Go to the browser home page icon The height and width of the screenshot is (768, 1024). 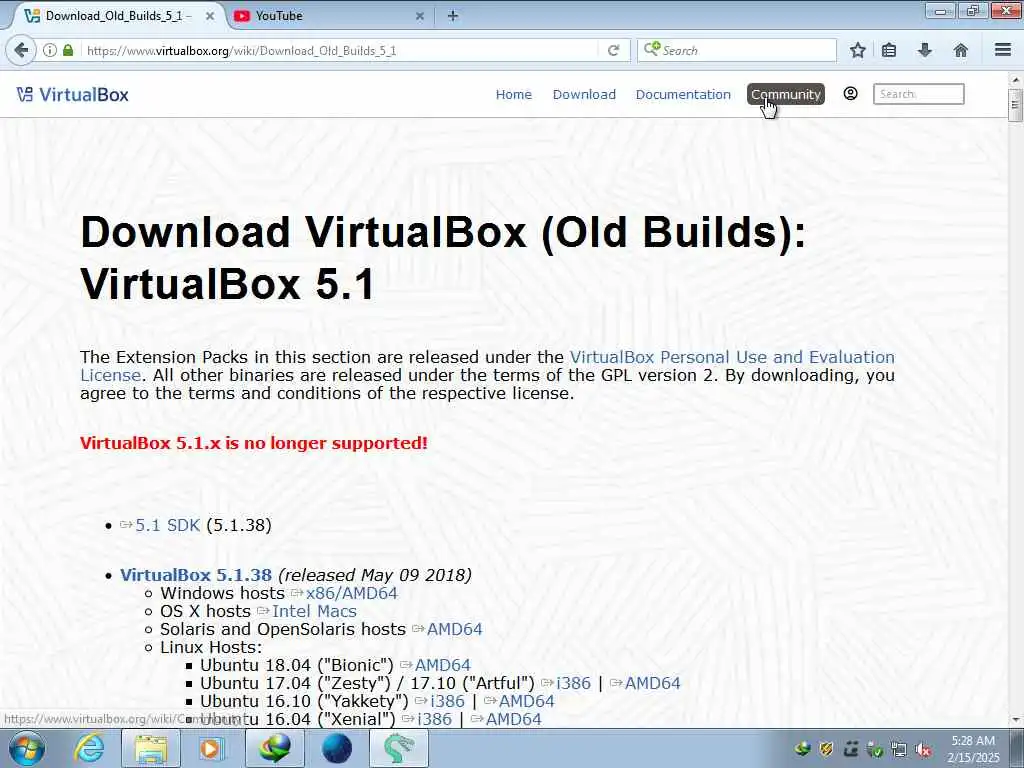(x=960, y=50)
